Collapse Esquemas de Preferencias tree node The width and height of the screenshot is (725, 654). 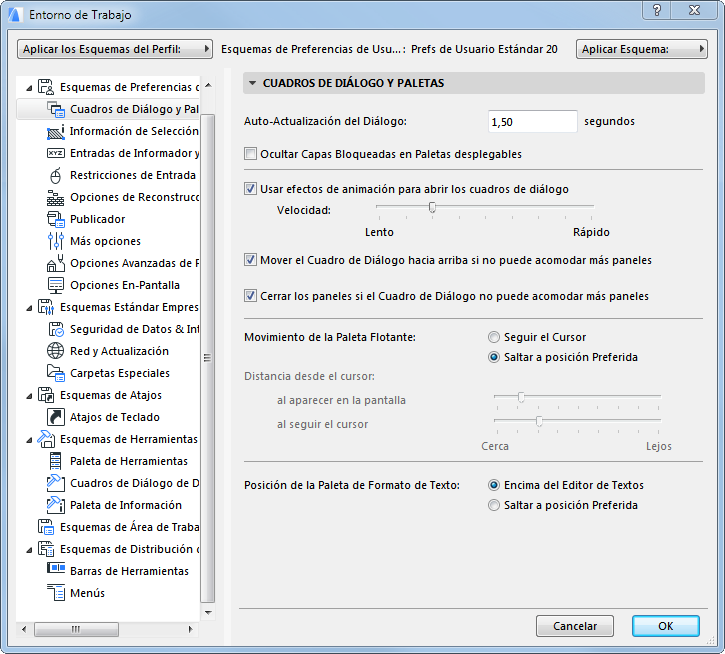click(x=29, y=87)
